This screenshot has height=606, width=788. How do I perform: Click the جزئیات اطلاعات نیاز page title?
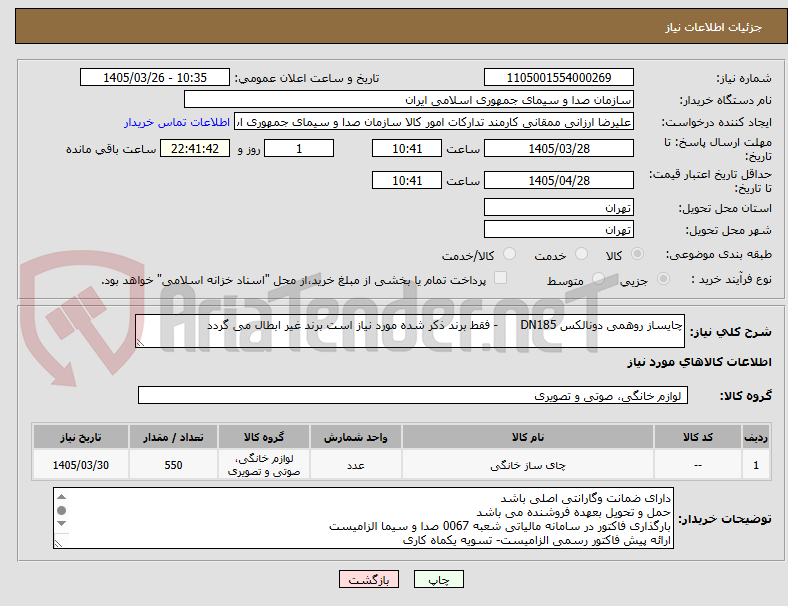click(x=714, y=27)
